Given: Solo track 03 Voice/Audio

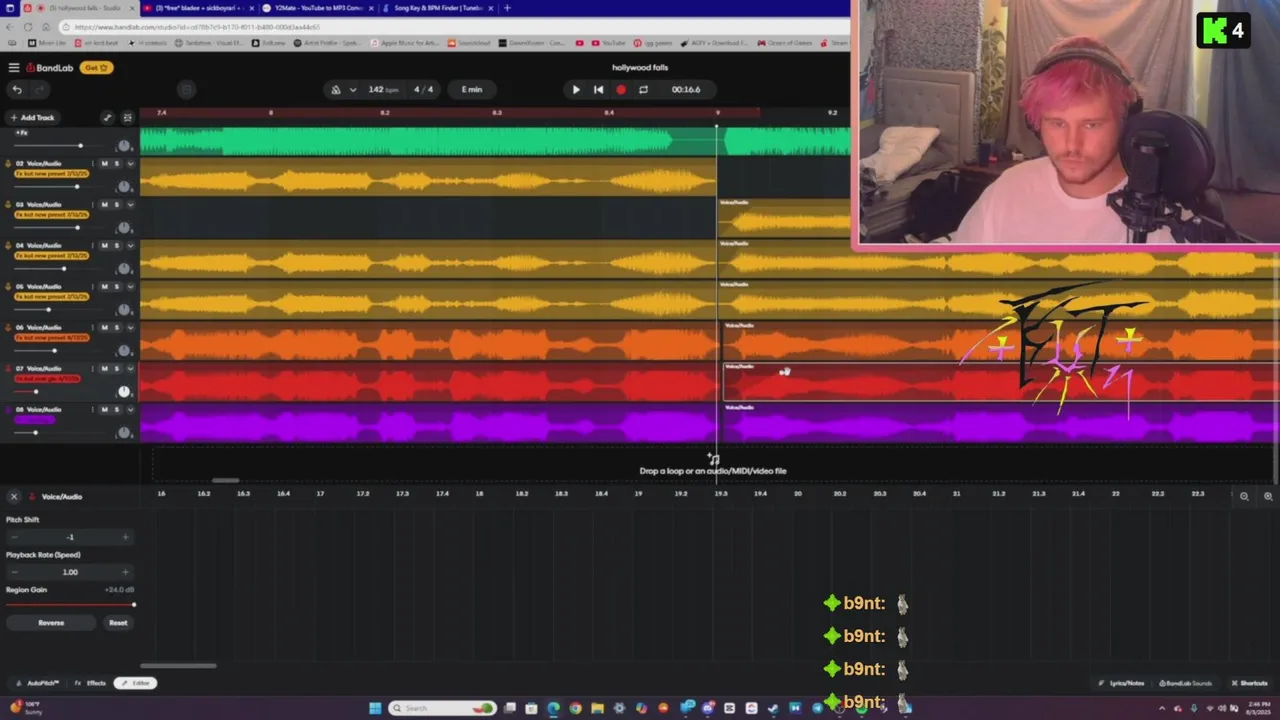Looking at the screenshot, I should [x=116, y=204].
